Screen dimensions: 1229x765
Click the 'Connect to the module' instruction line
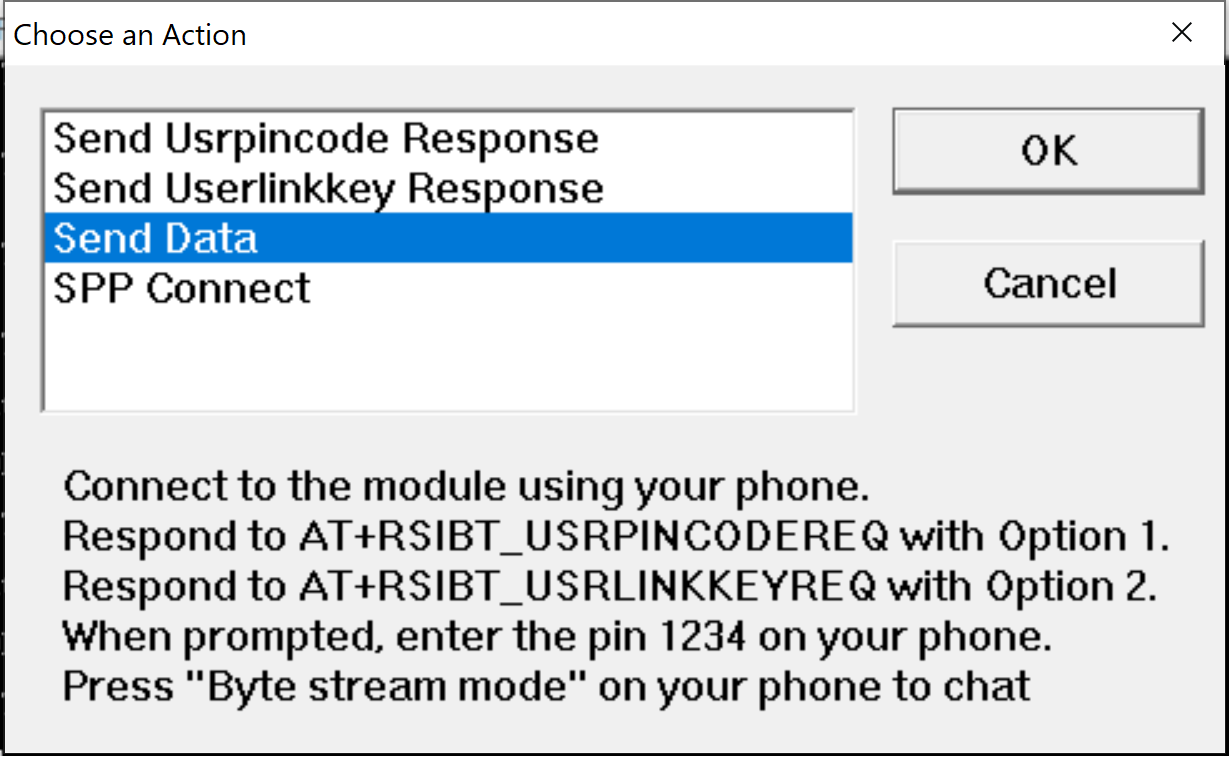(465, 487)
